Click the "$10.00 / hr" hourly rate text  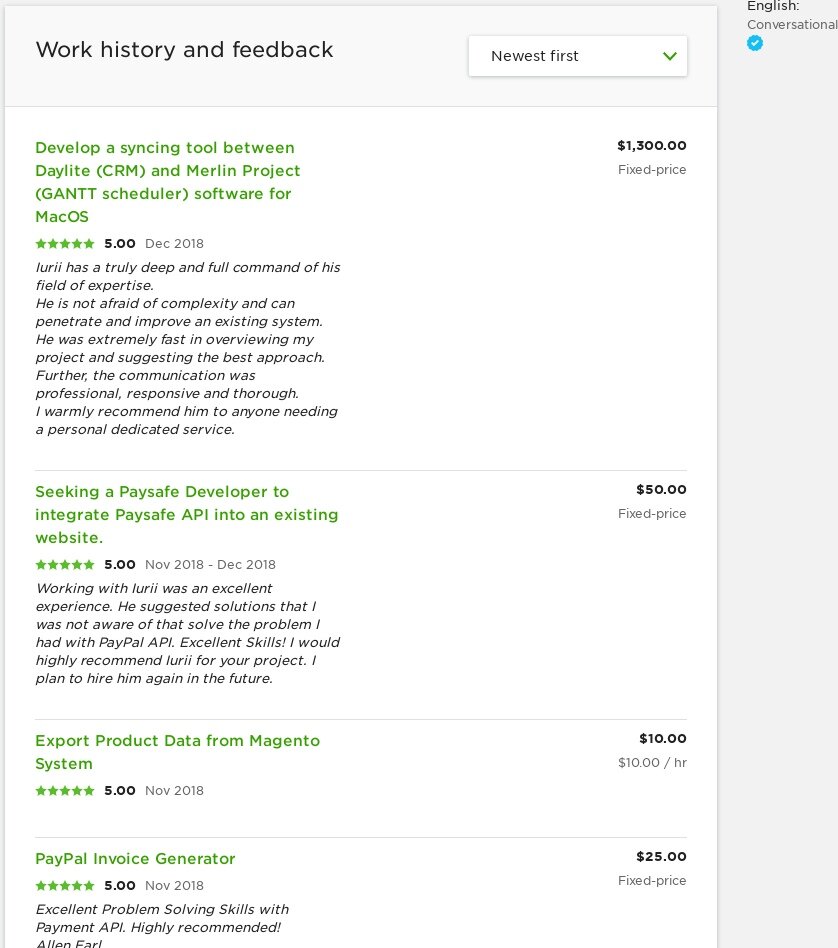click(x=652, y=763)
